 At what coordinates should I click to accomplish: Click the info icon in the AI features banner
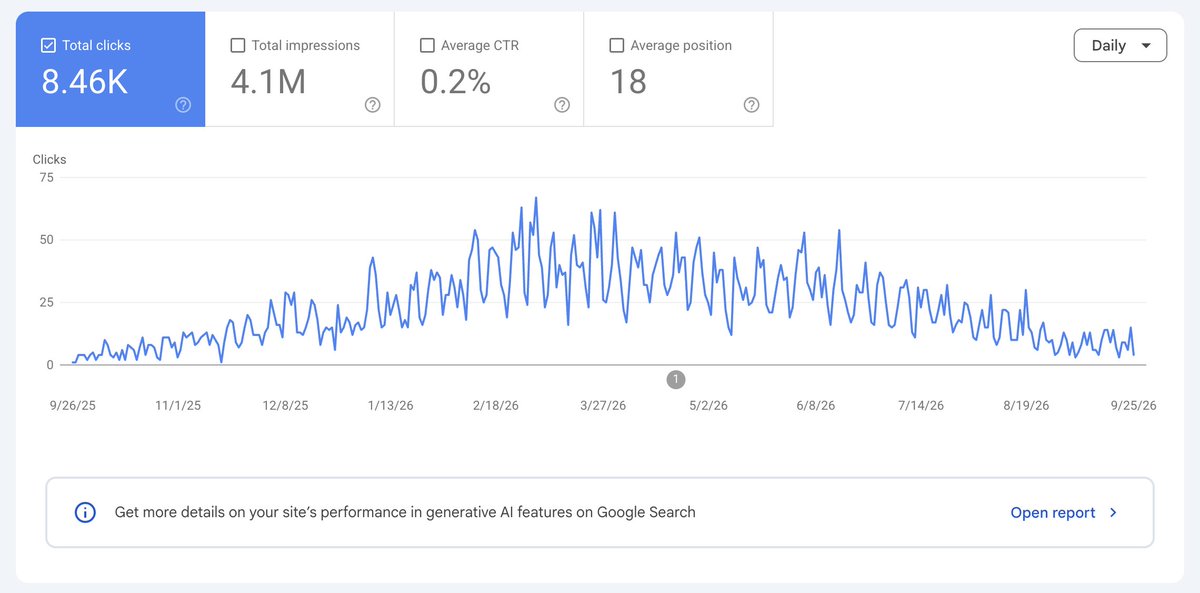click(x=86, y=512)
